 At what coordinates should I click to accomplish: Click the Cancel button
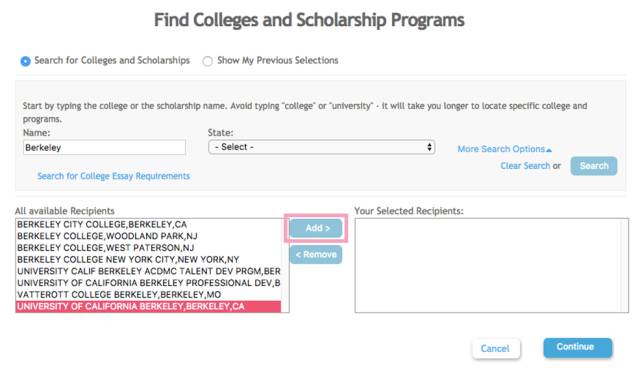pos(495,349)
